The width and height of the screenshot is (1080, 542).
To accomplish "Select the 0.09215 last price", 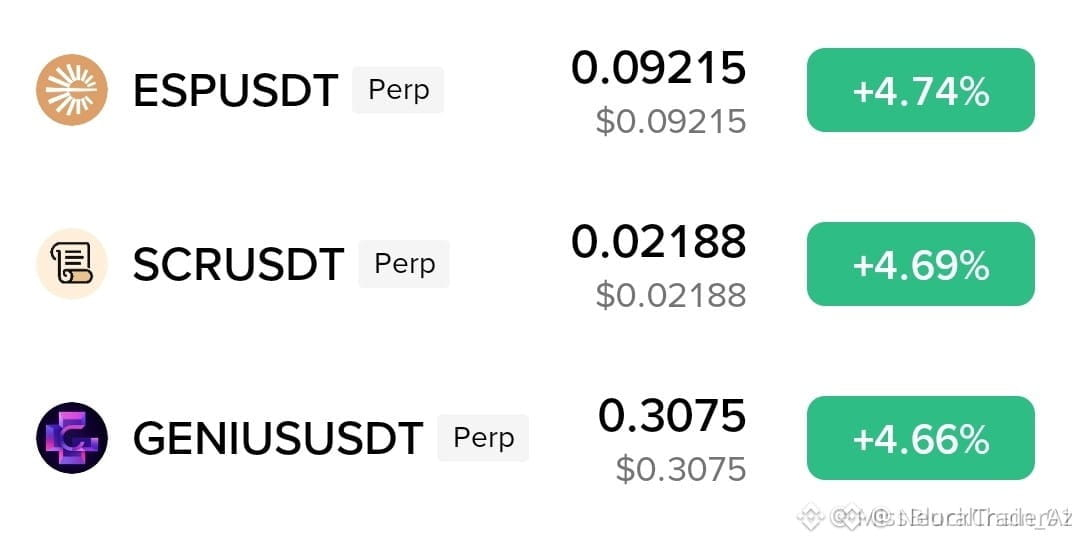I will pos(658,68).
